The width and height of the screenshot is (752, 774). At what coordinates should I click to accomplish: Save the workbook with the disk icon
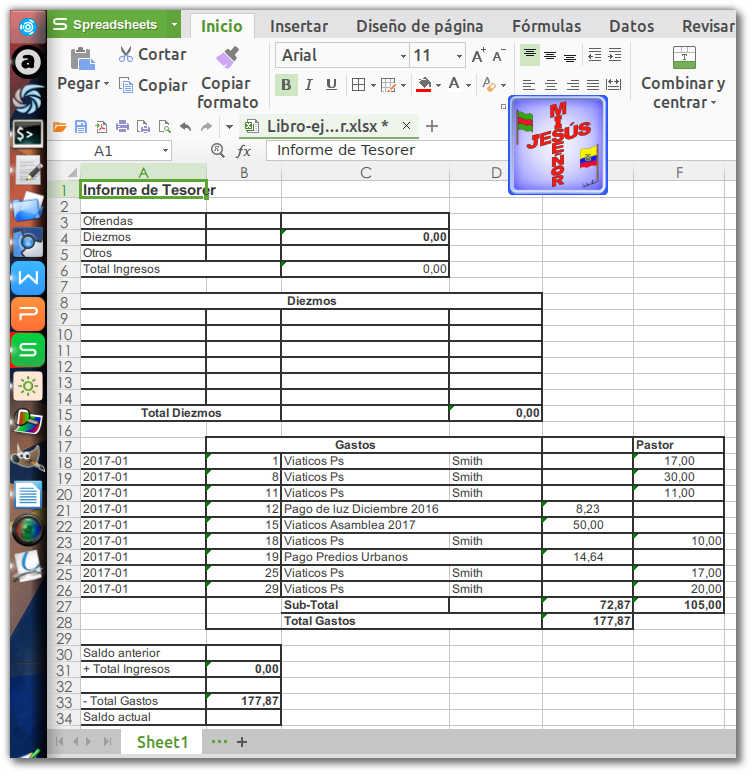click(80, 127)
